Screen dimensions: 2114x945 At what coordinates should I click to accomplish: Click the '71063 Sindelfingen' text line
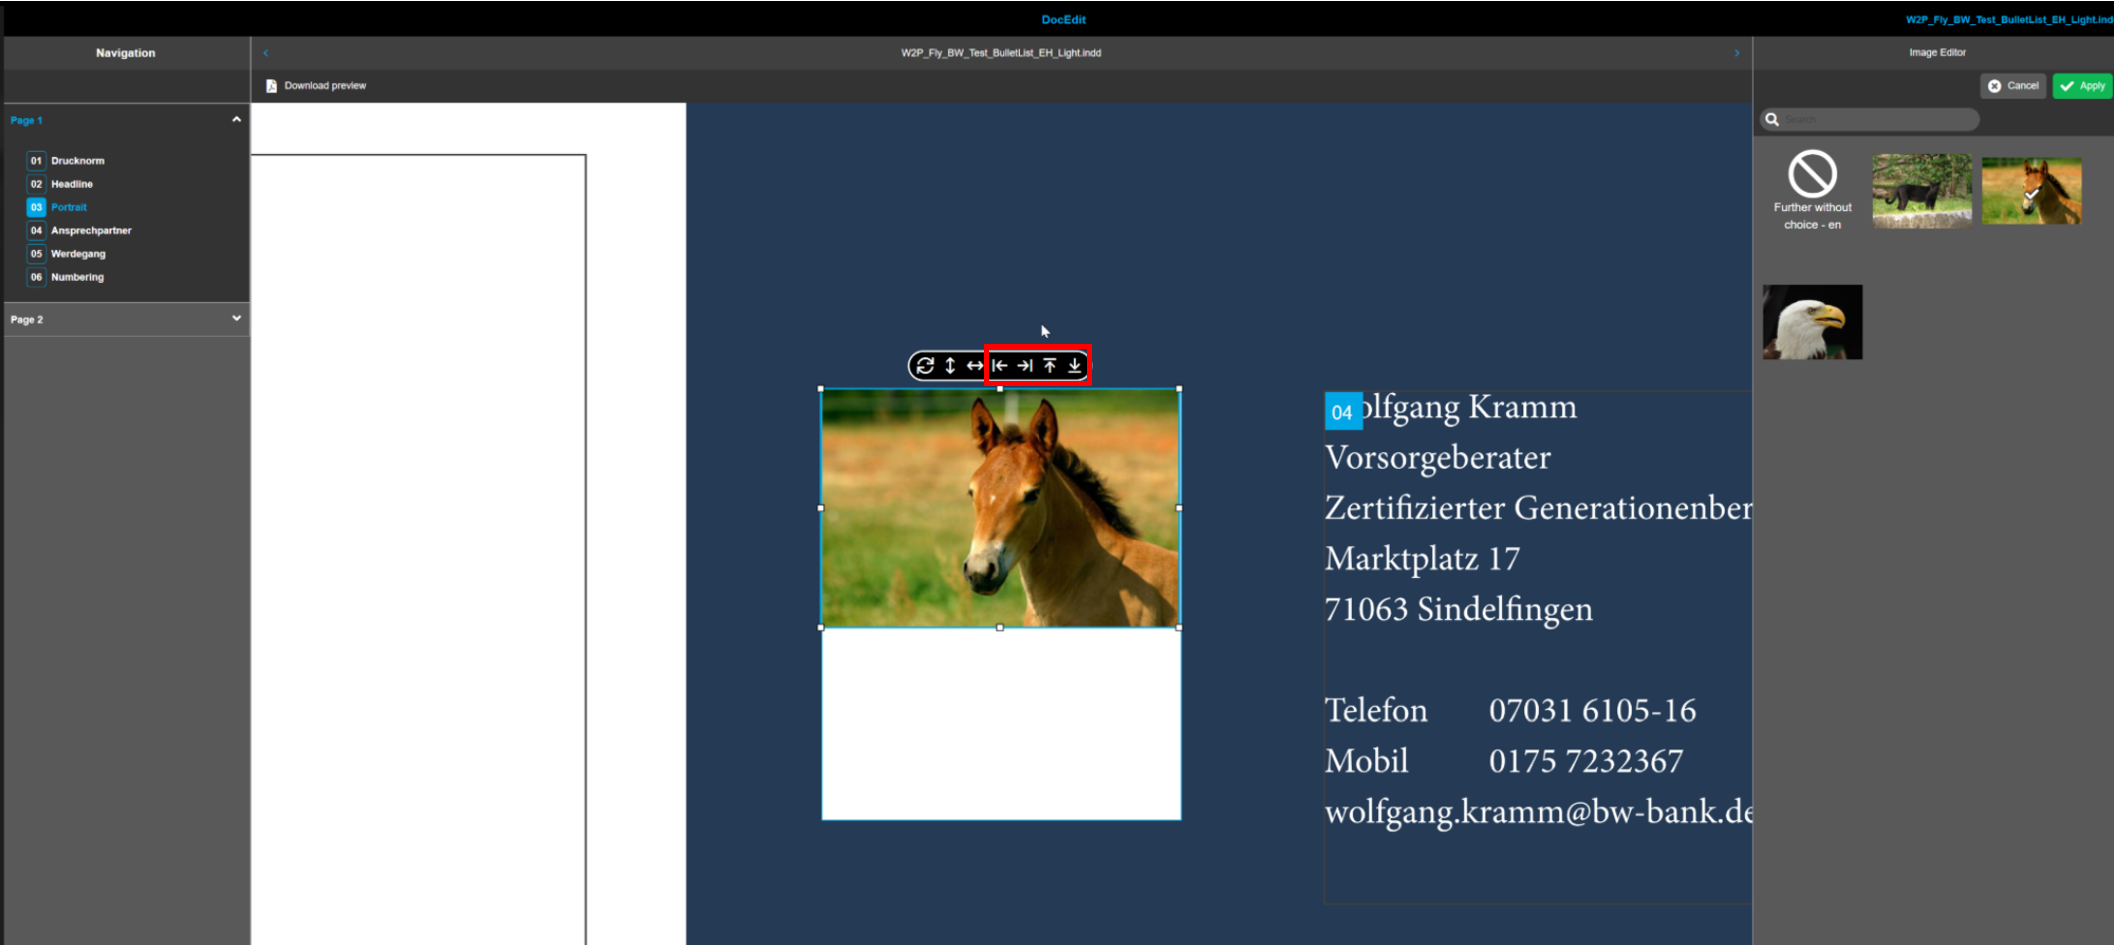pyautogui.click(x=1459, y=609)
